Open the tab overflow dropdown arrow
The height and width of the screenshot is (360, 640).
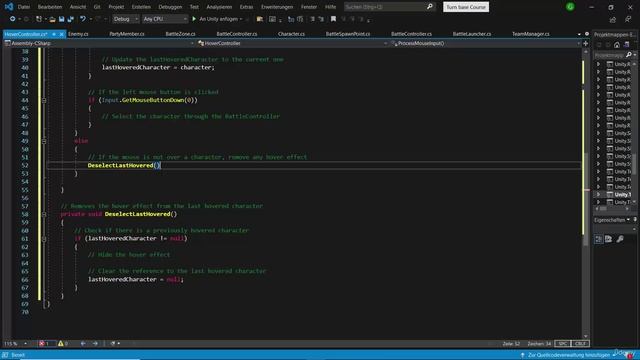tap(579, 34)
